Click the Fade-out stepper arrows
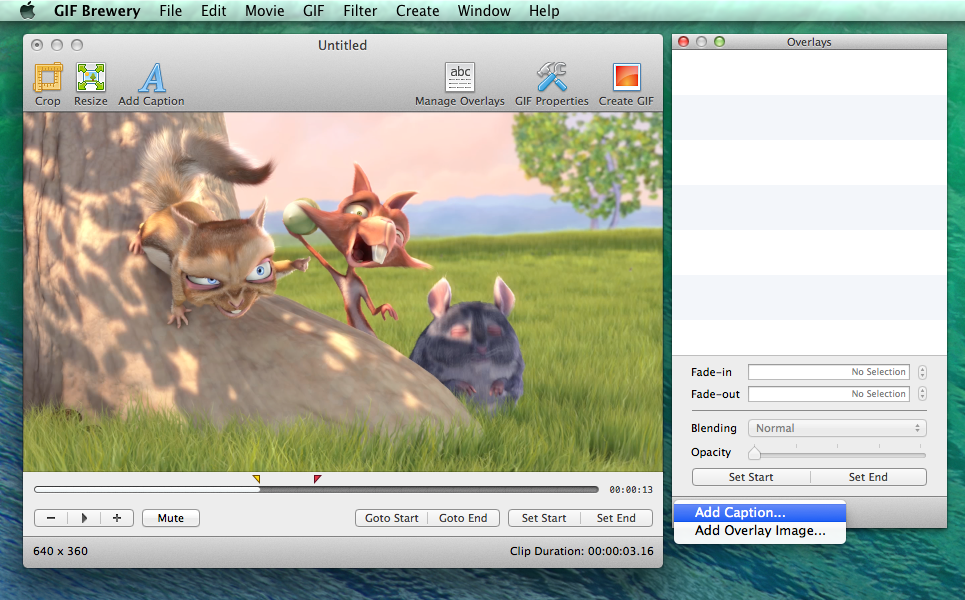Viewport: 965px width, 600px height. pos(922,394)
